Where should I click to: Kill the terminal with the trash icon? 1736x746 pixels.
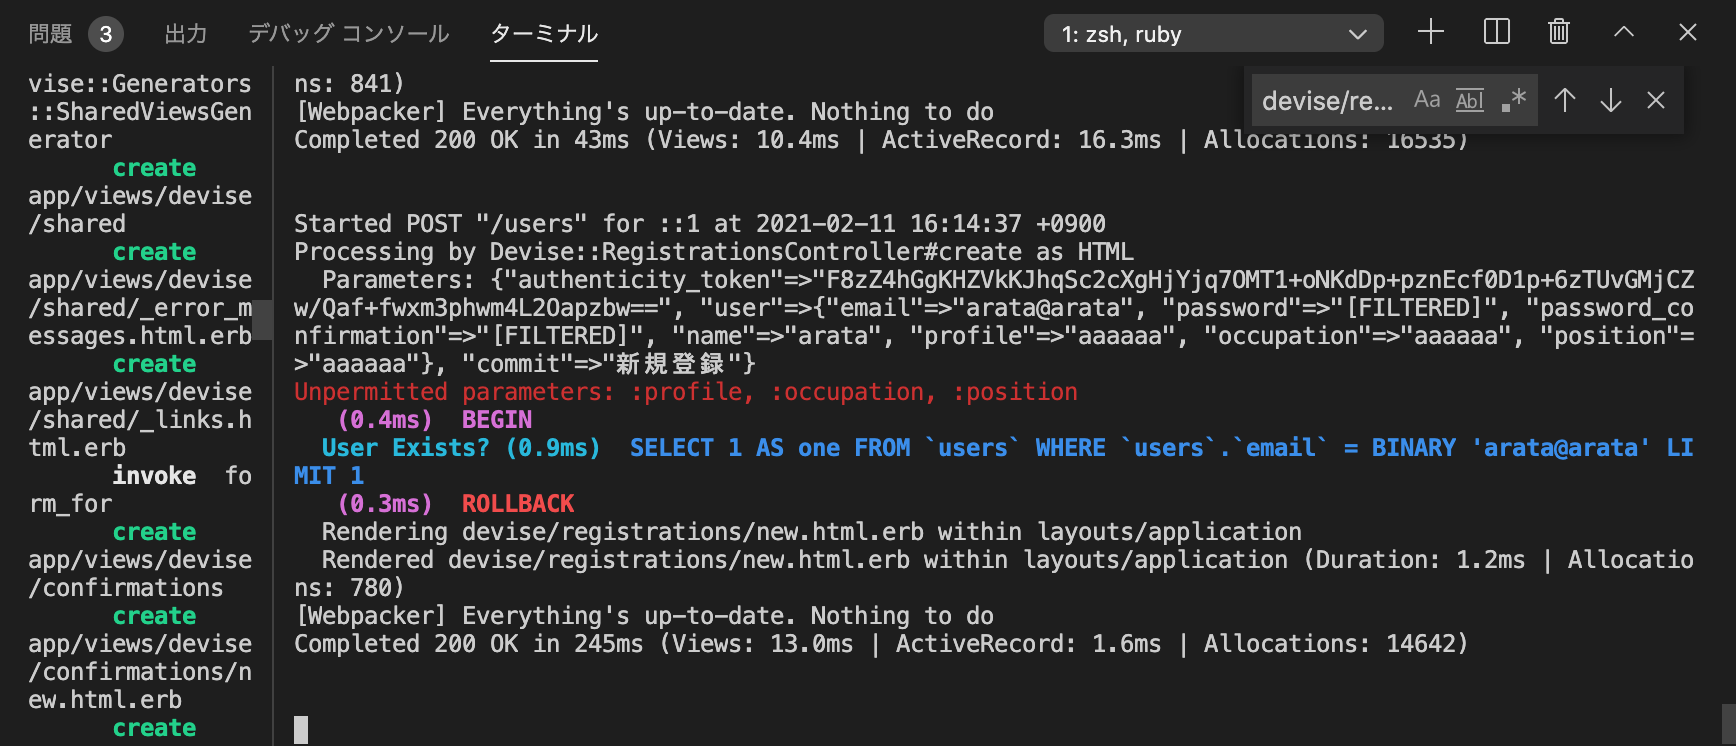1559,33
